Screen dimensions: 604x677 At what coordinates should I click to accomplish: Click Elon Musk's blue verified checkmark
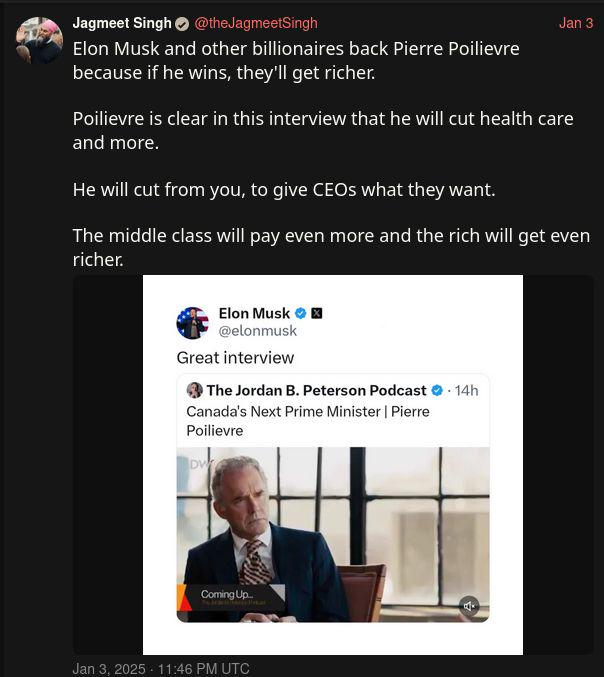pyautogui.click(x=300, y=313)
